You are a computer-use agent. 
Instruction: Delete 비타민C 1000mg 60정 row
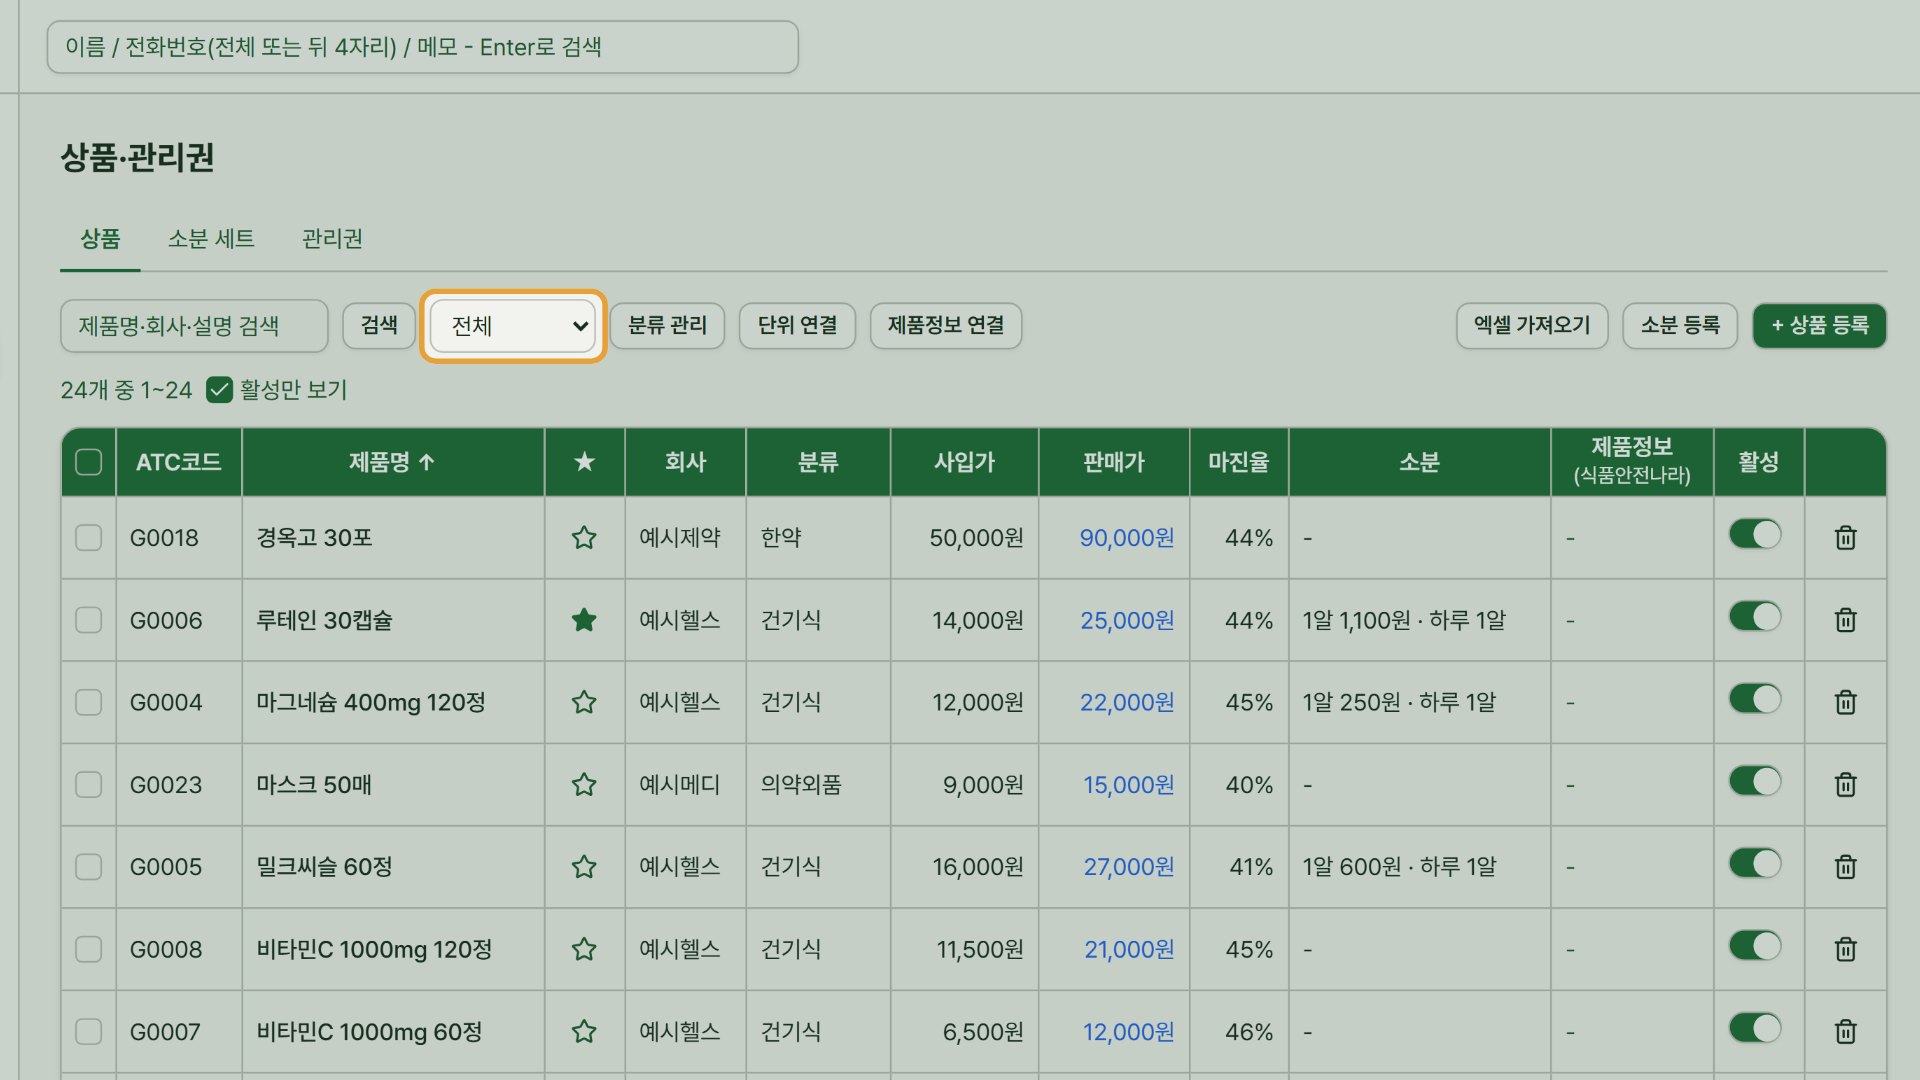coord(1846,1031)
